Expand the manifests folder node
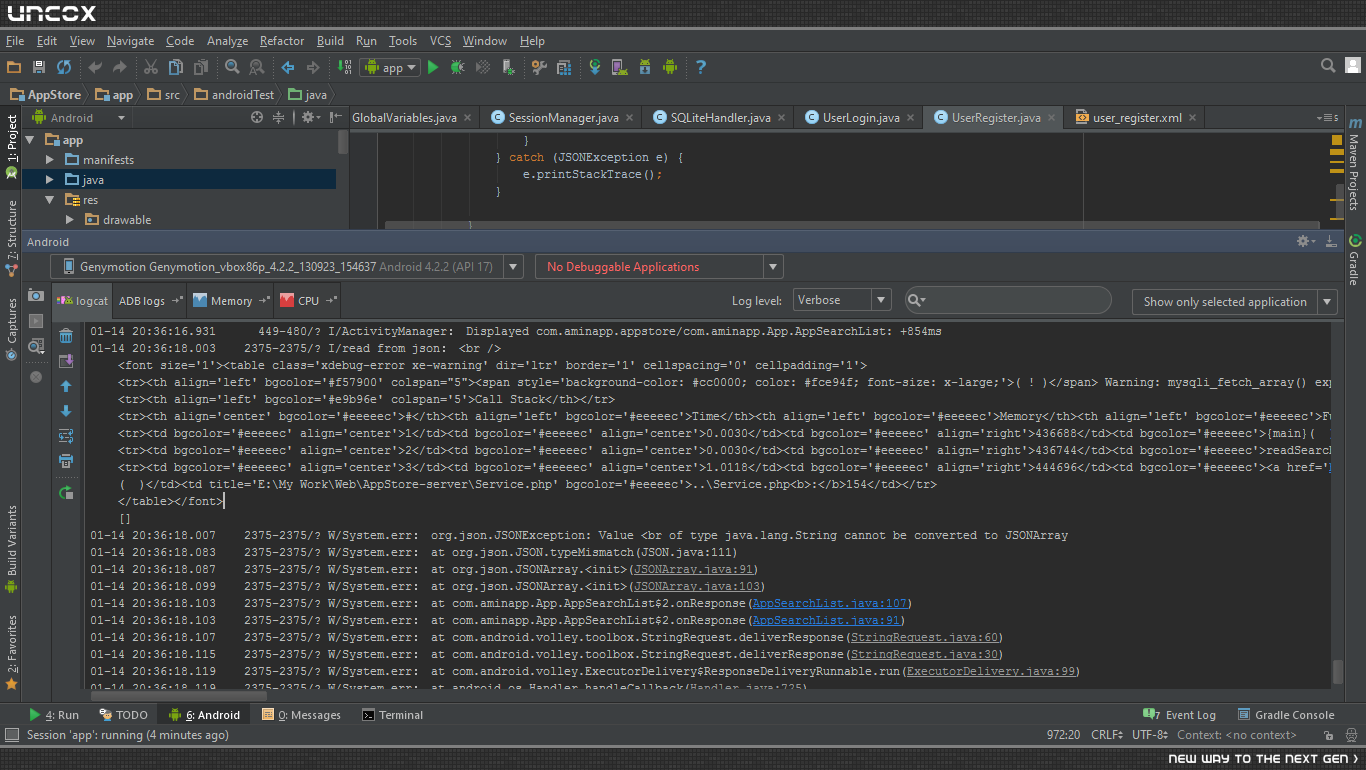 pyautogui.click(x=51, y=160)
